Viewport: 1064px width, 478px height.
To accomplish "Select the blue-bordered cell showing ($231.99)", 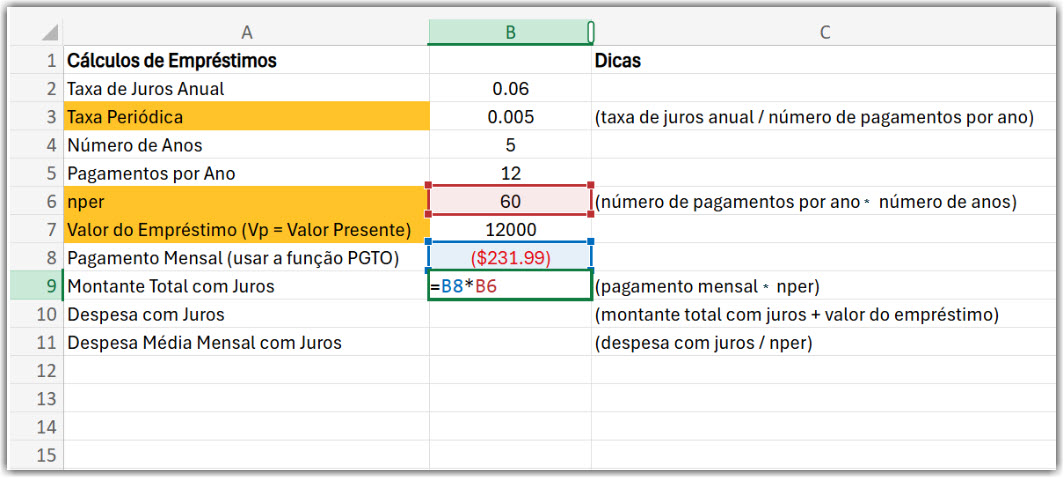I will 510,258.
